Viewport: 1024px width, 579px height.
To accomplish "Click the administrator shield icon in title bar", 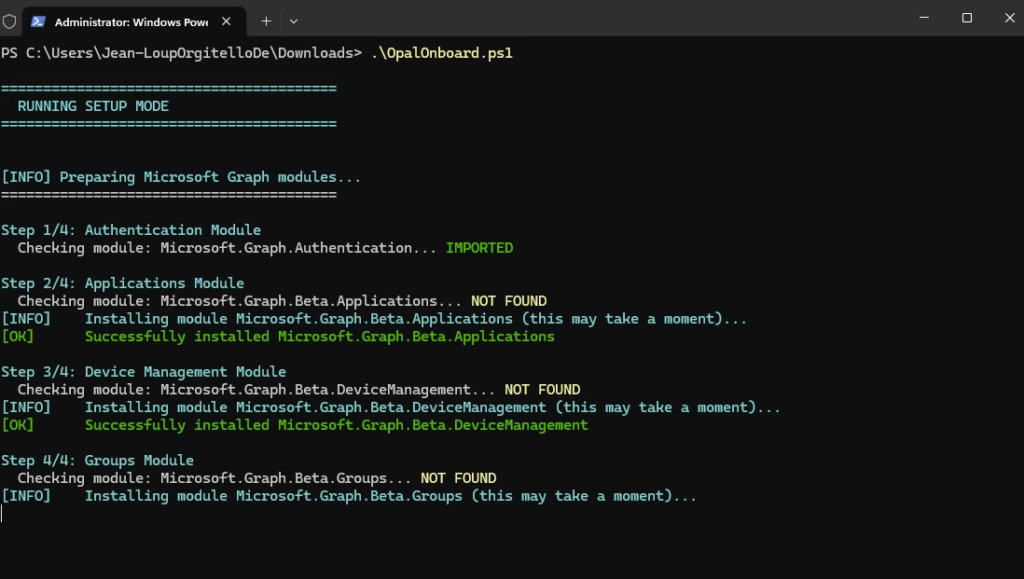I will point(9,20).
